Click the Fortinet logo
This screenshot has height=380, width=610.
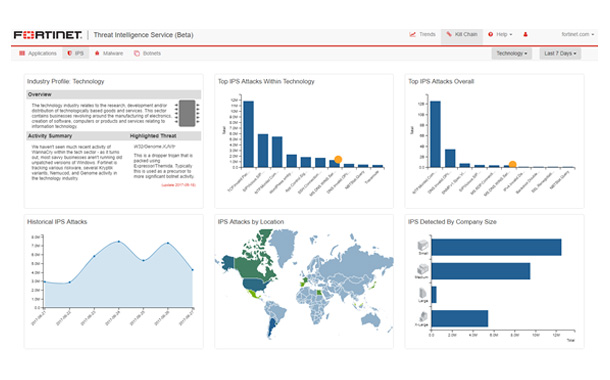coord(48,35)
